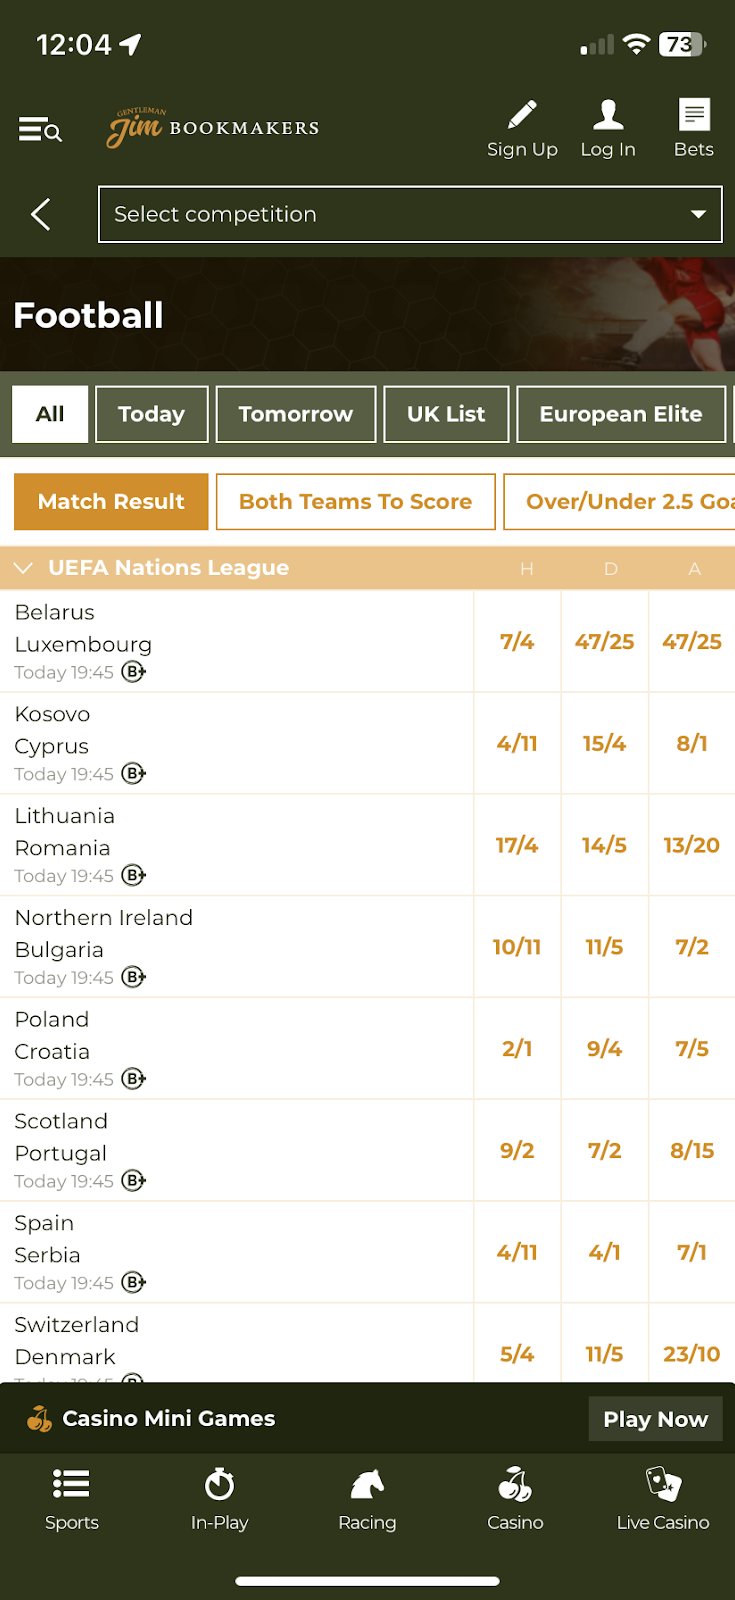Tap the Log In person icon
Viewport: 735px width, 1600px height.
pos(608,116)
